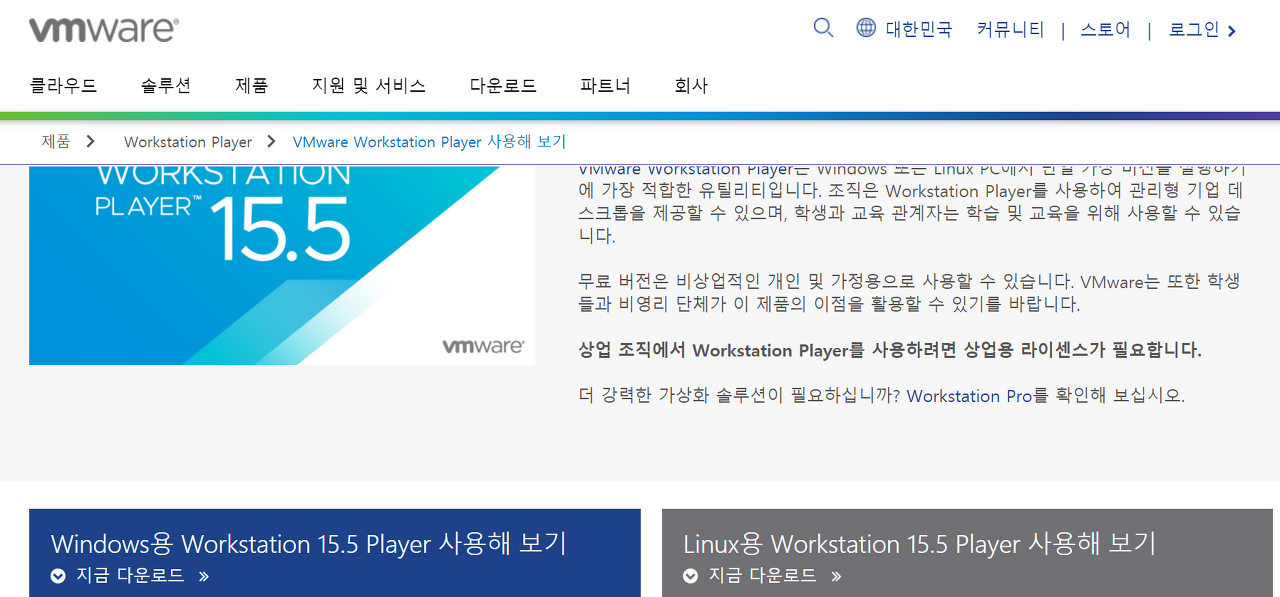Click the paragraph starting 무료 버전은

click(x=910, y=293)
